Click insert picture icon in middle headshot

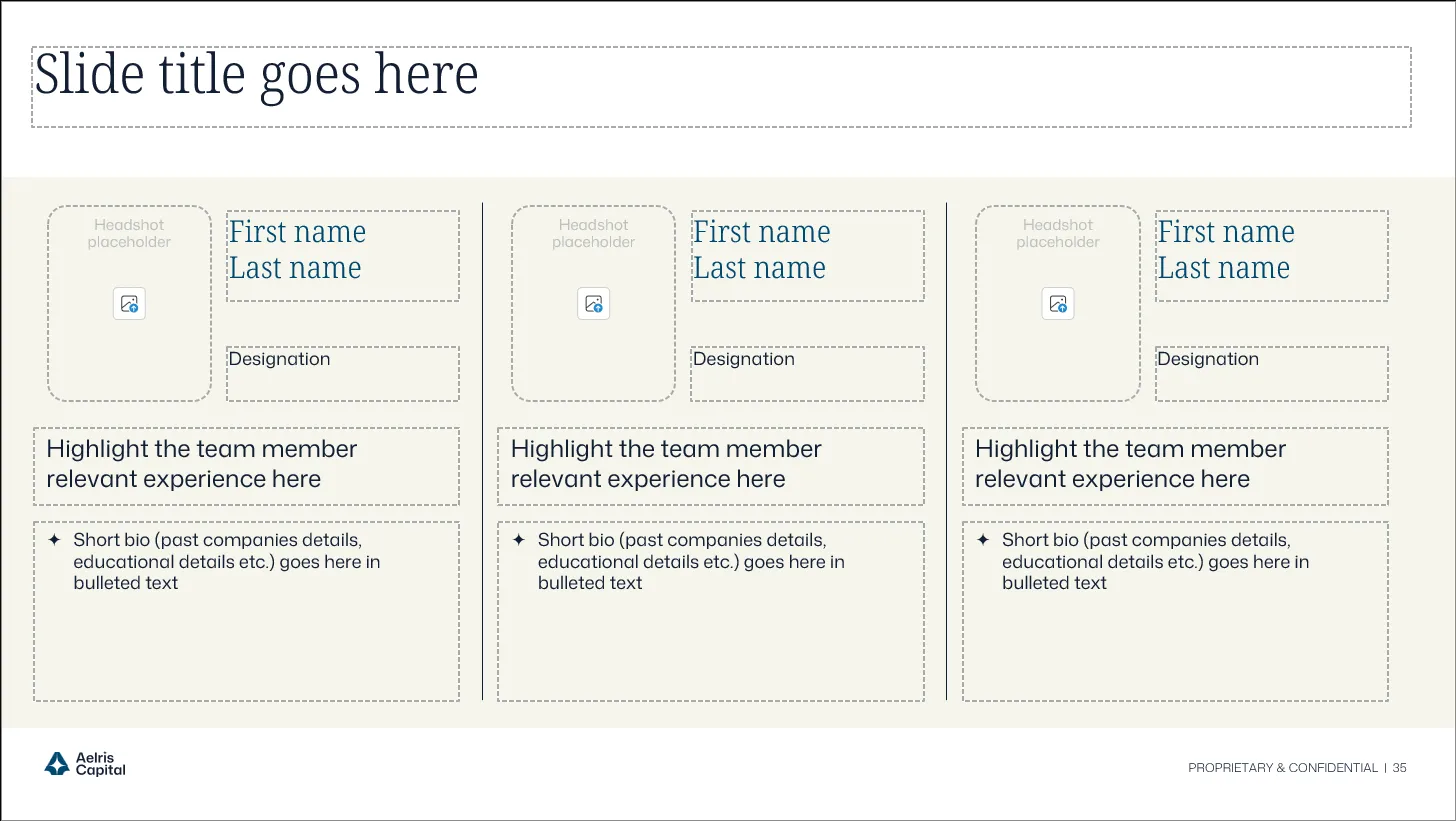594,304
